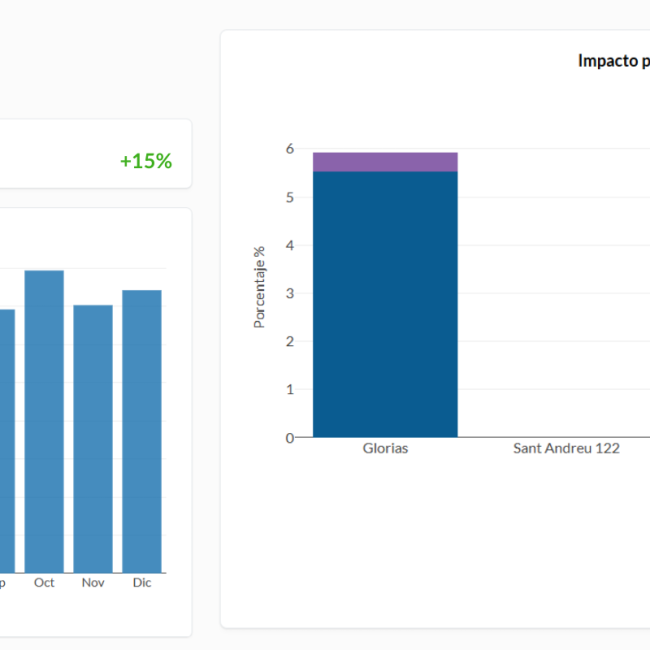Select the Dic bar in the monthly chart
The image size is (650, 650).
point(142,430)
